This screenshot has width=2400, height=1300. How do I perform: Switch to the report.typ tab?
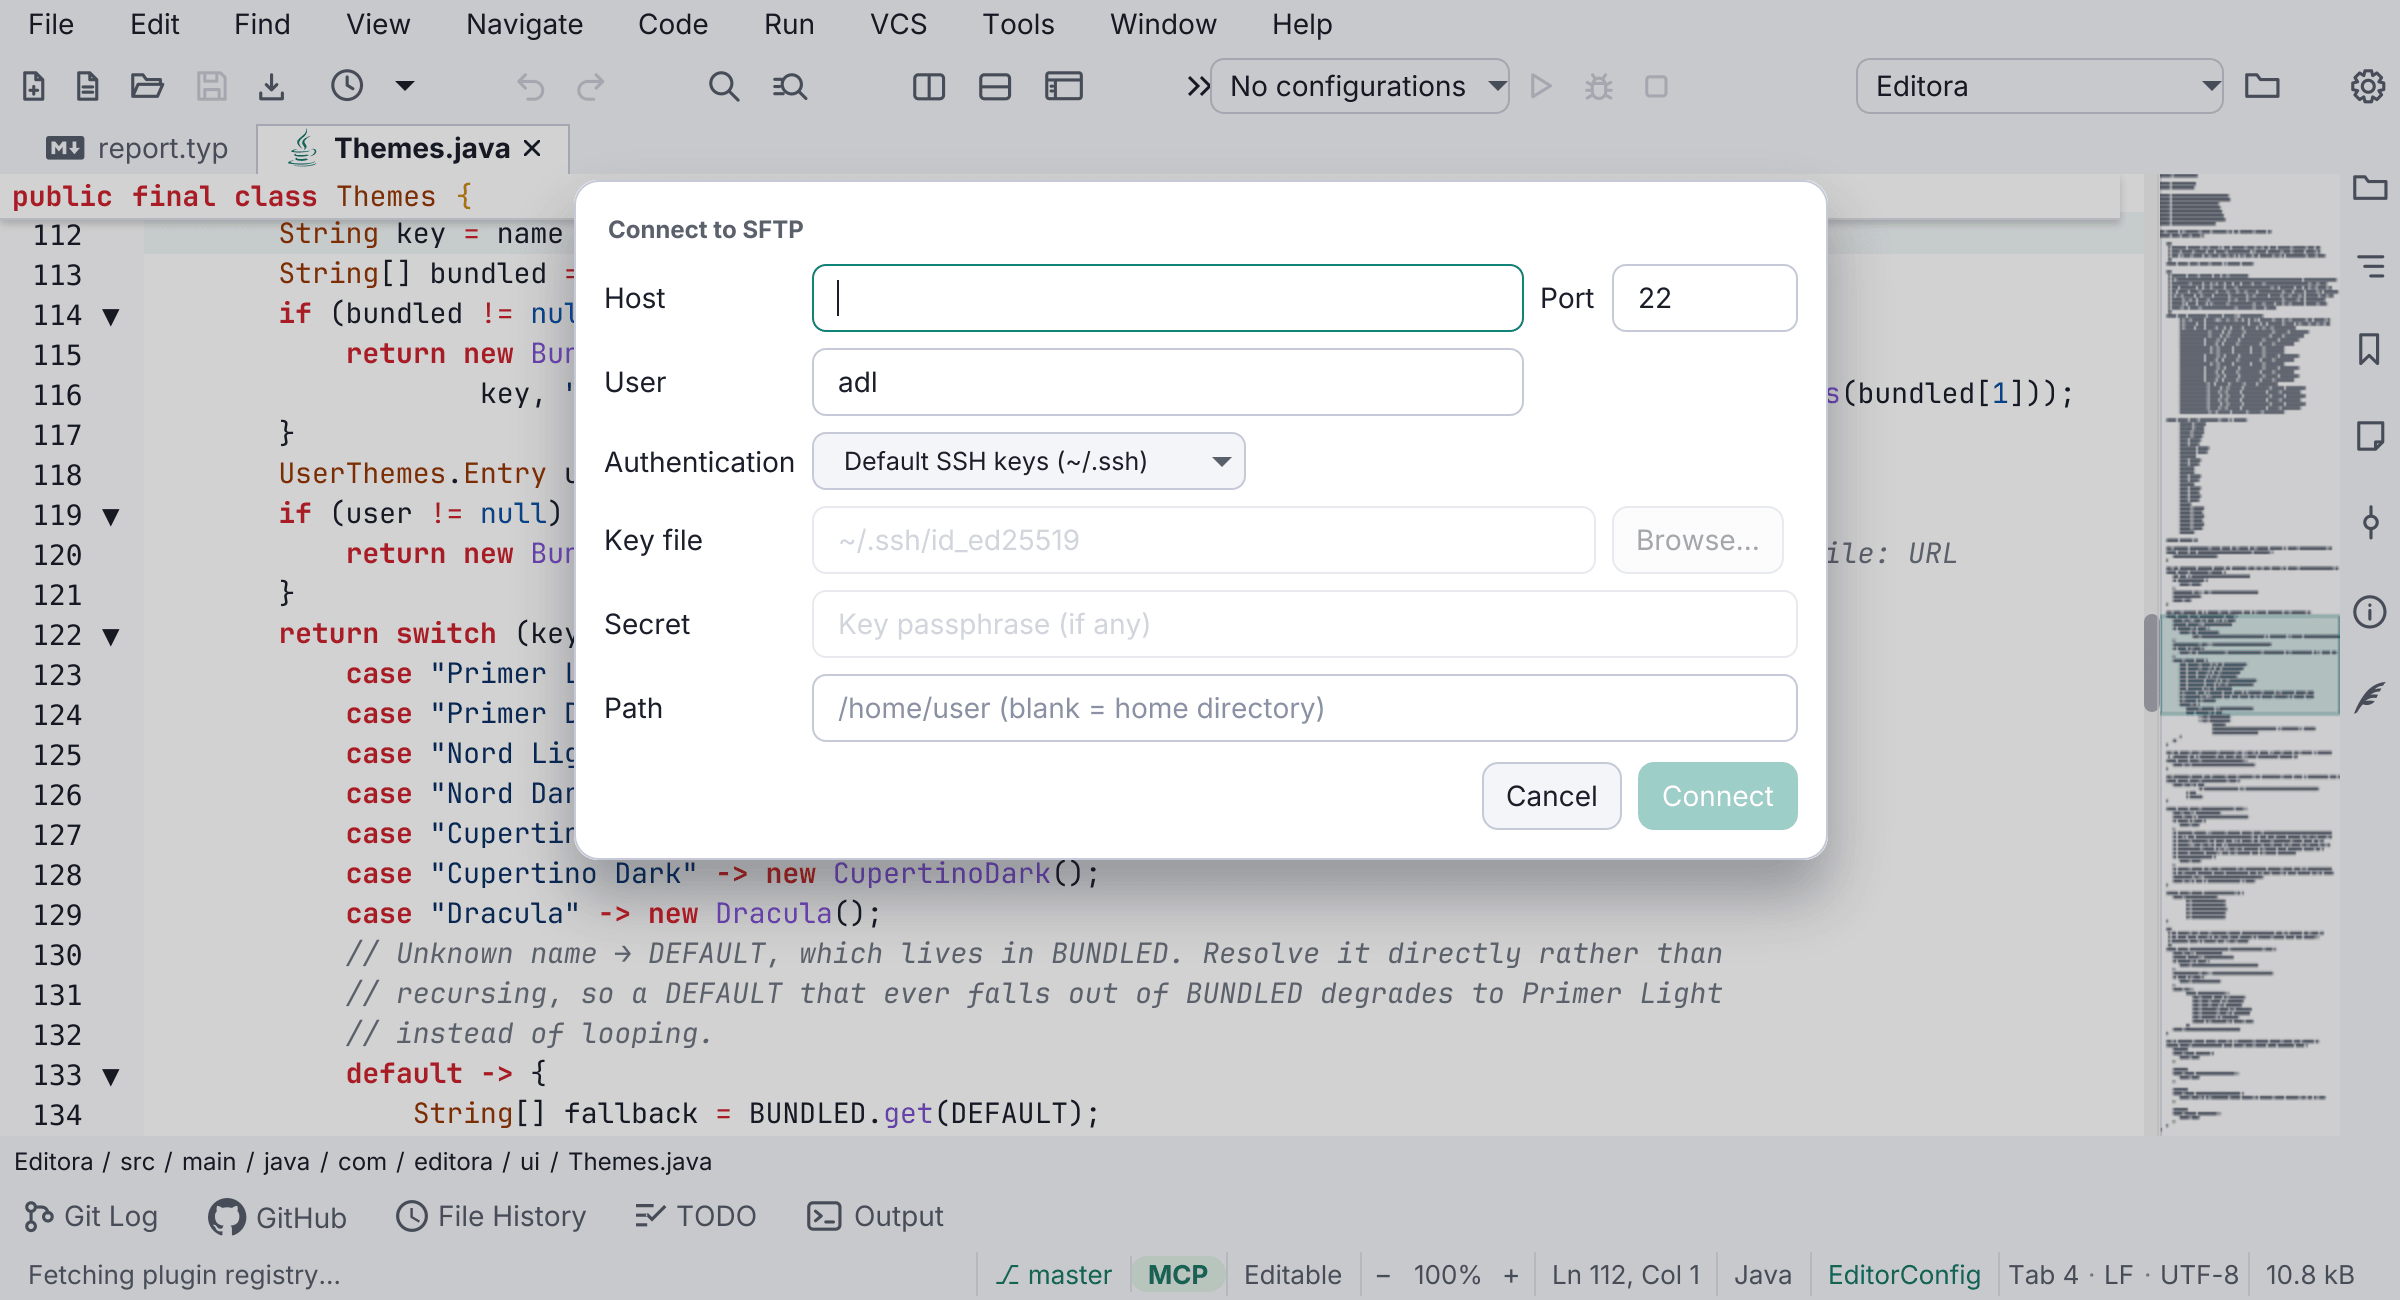tap(137, 149)
